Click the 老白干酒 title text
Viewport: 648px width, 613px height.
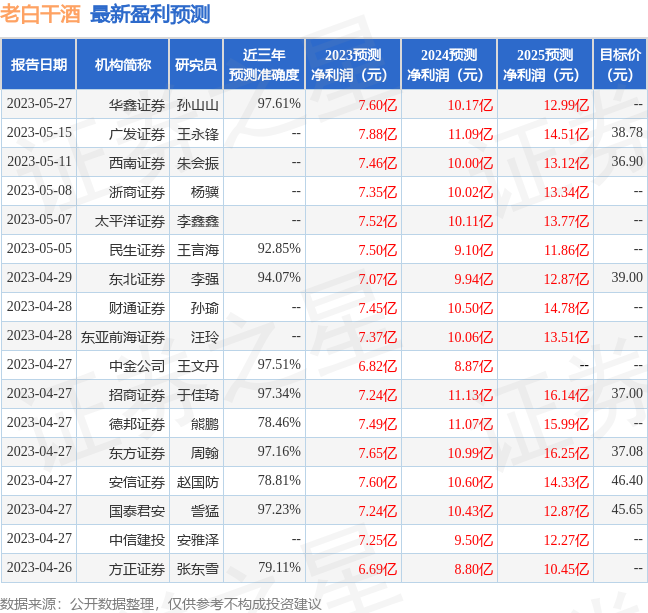40,14
